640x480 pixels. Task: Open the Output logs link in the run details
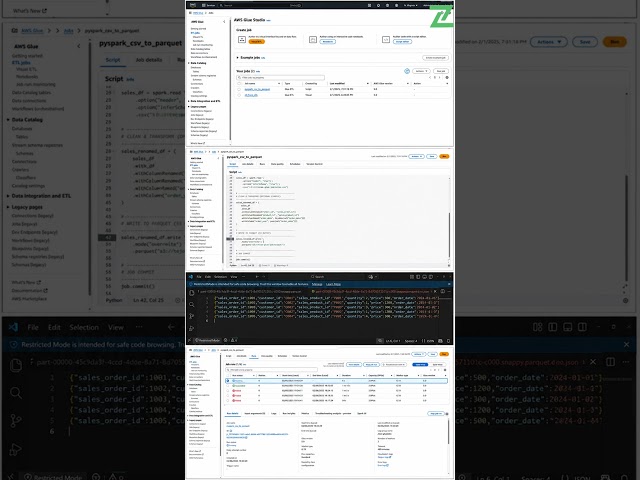[x=384, y=457]
